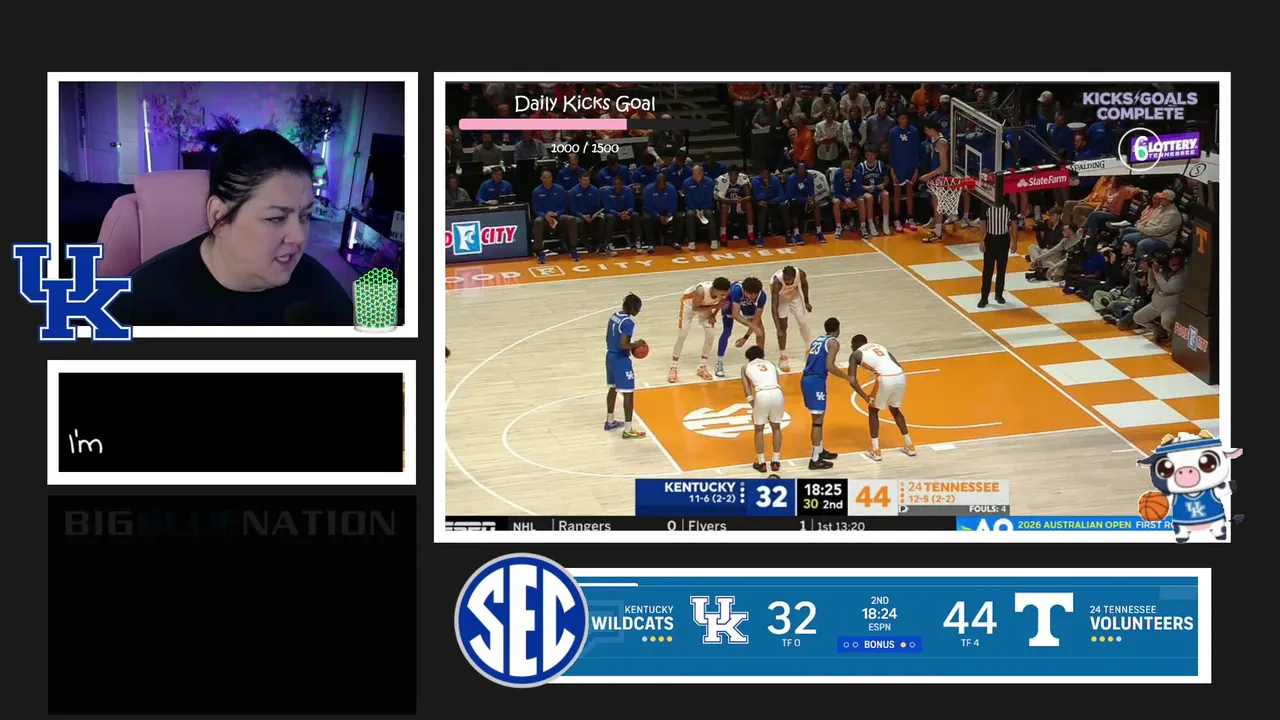Click the Tennessee T logo in the scoreboard
The image size is (1280, 720).
[1043, 619]
